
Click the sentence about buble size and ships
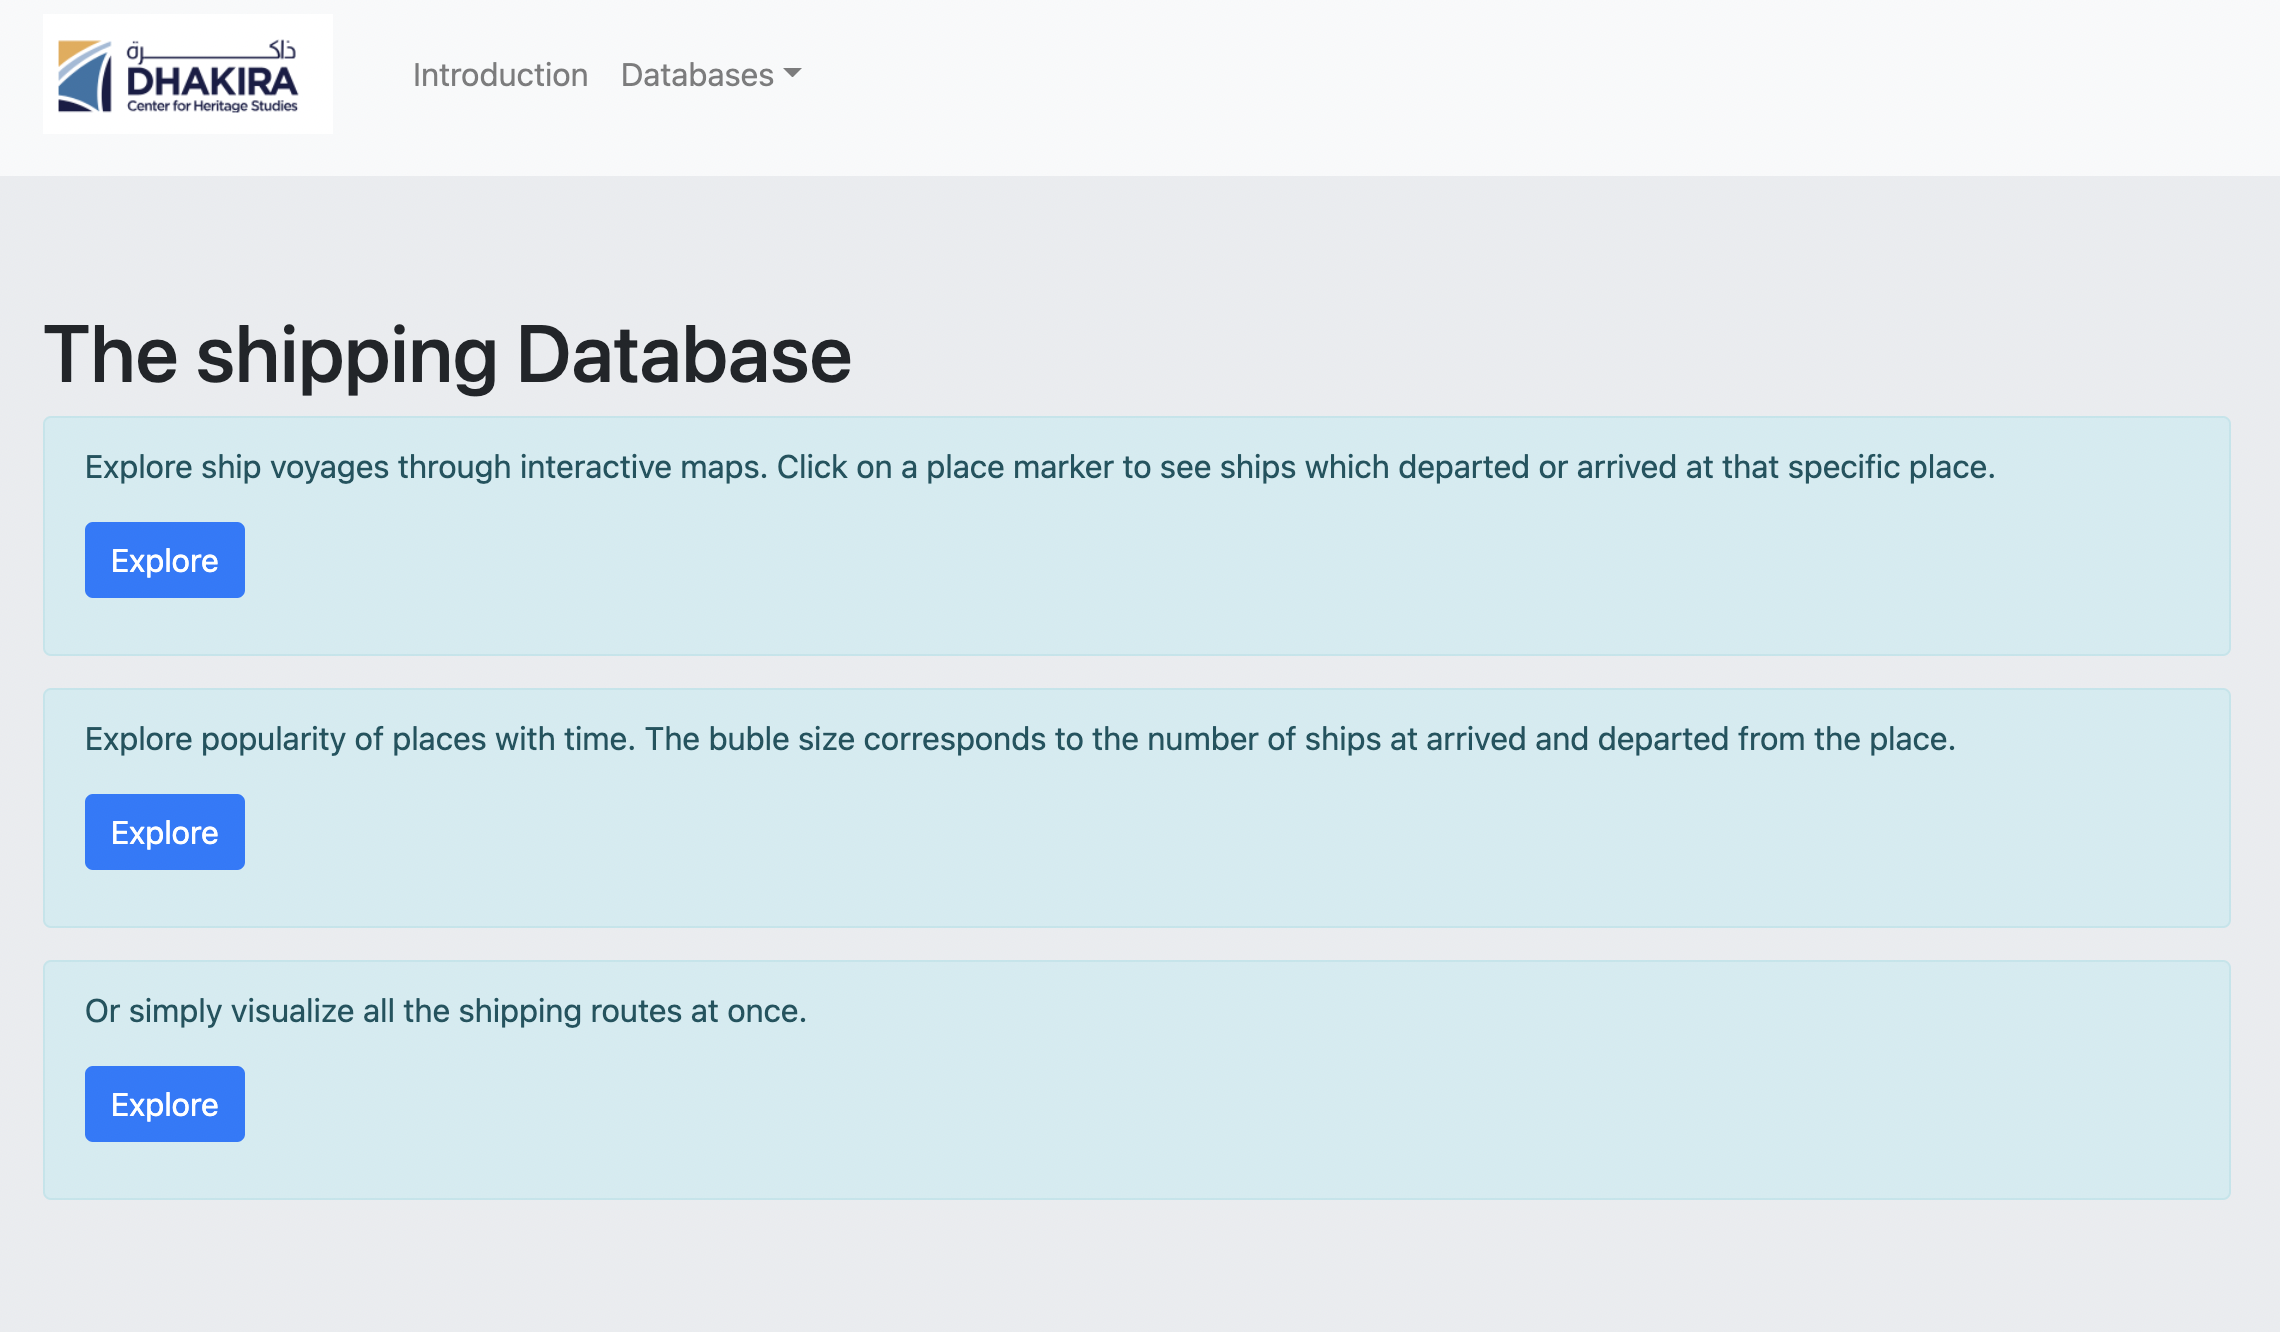1300,739
